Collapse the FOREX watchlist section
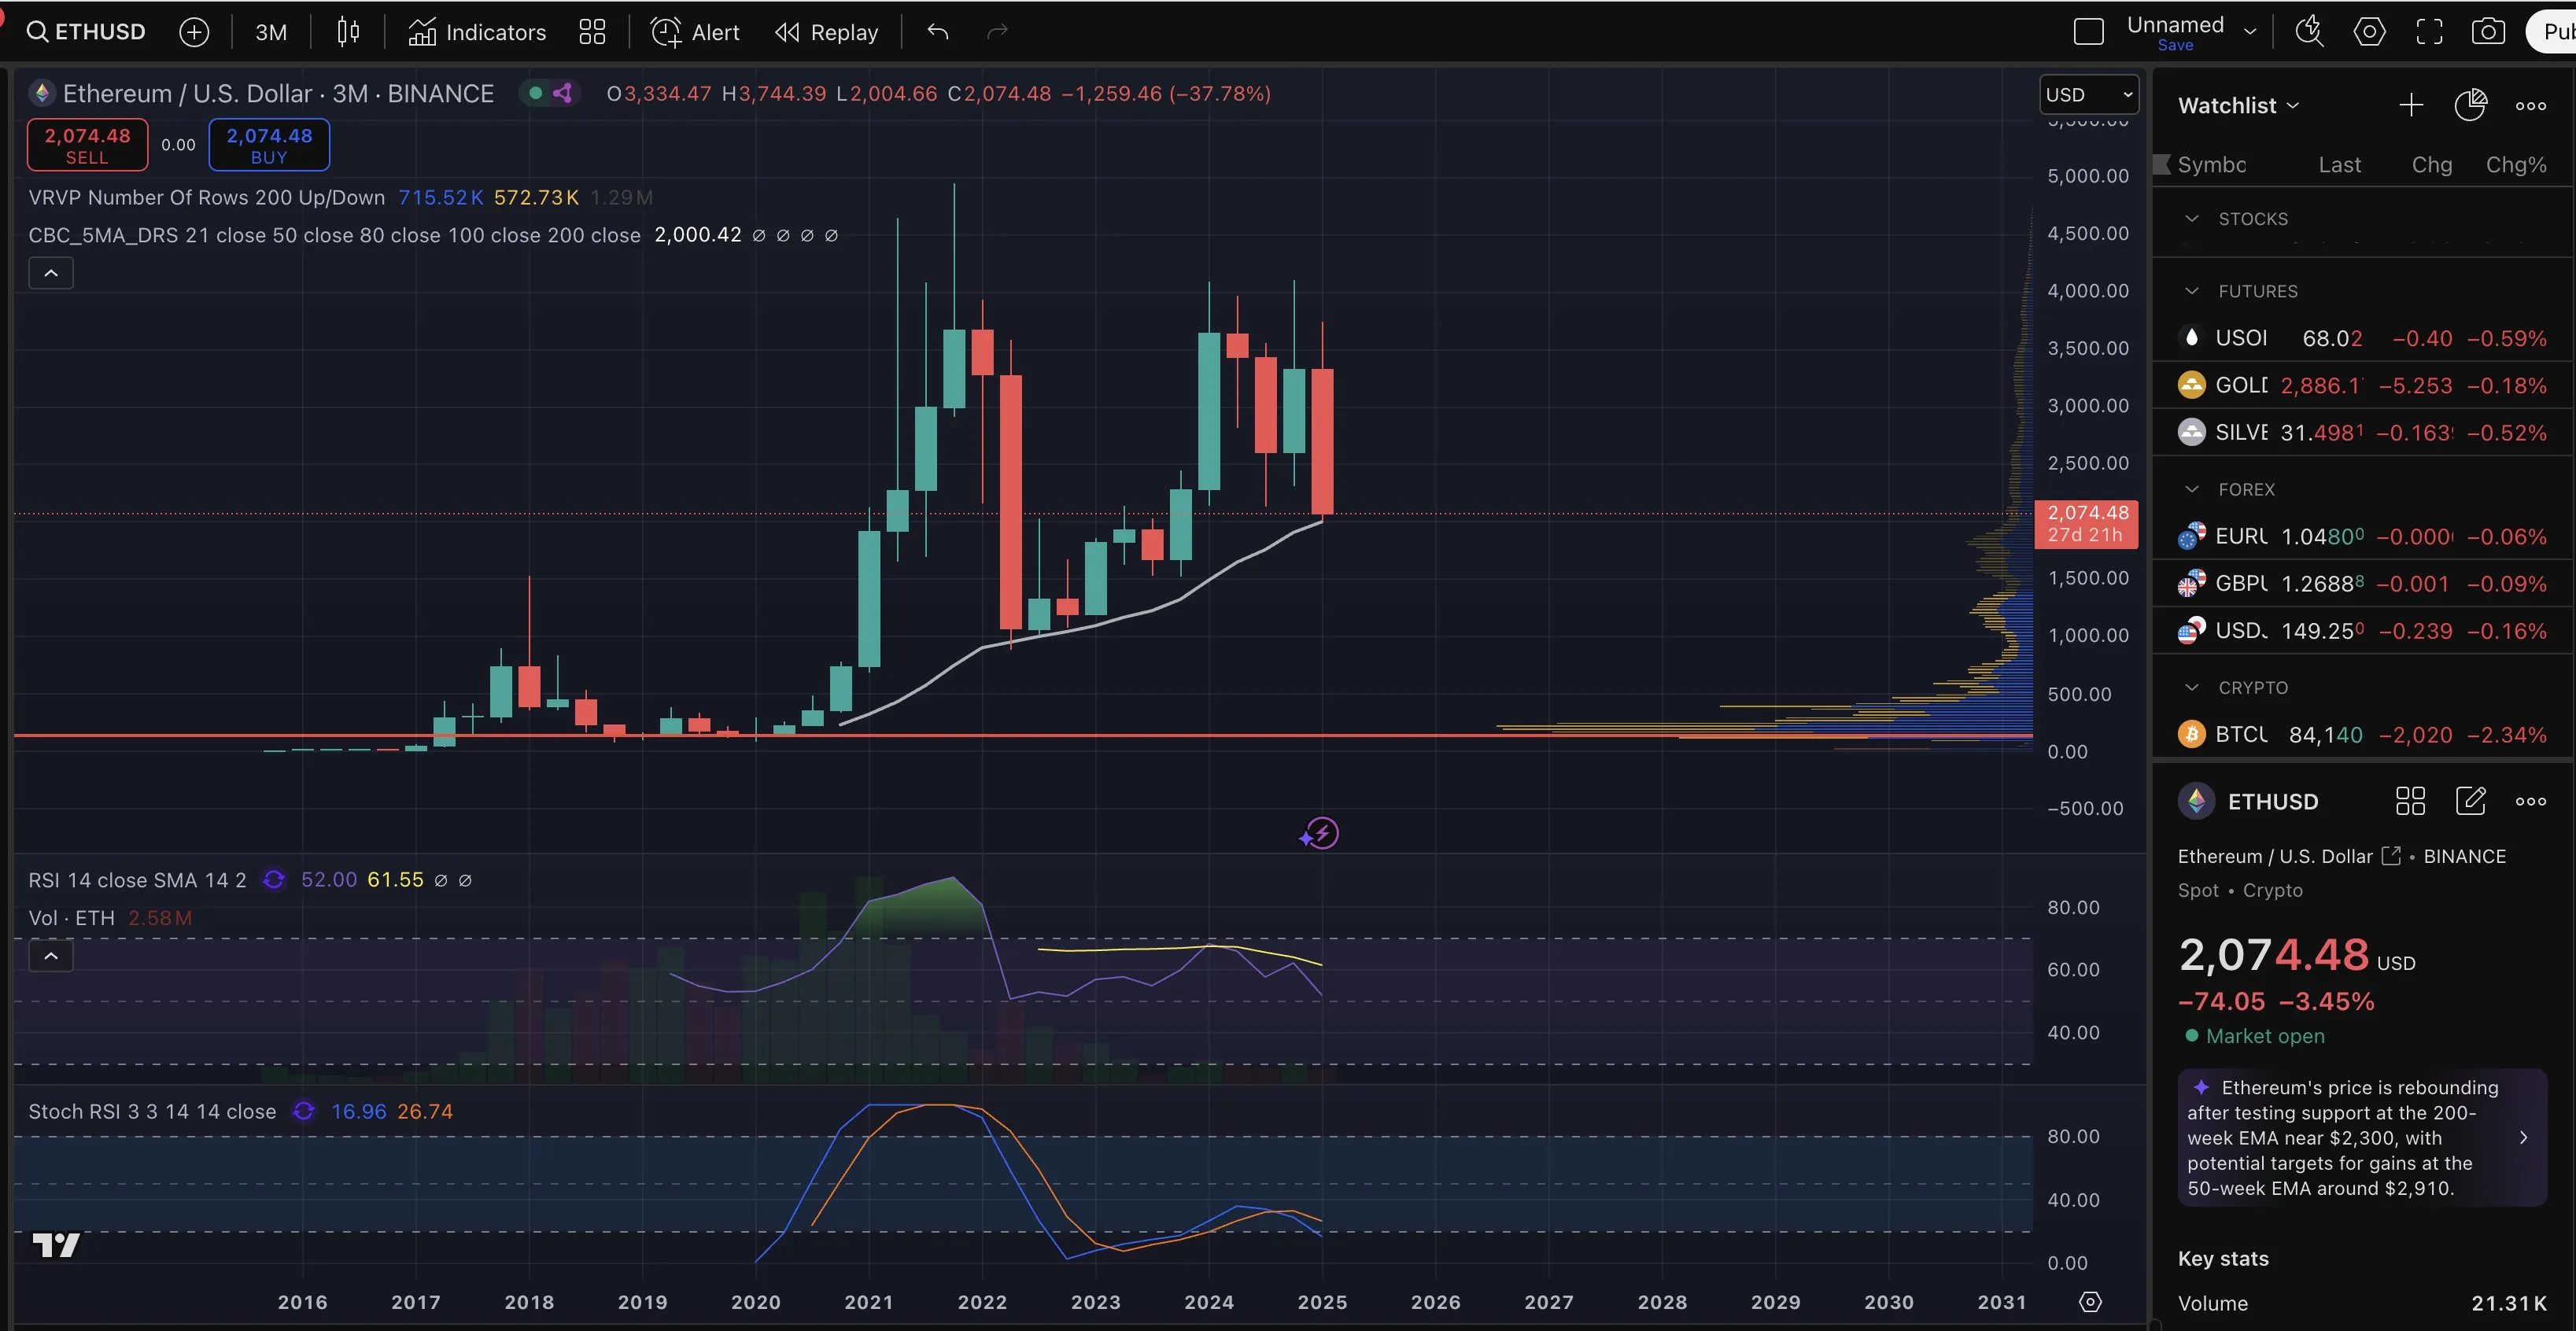Screen dimensions: 2576x1331 tap(2192, 489)
